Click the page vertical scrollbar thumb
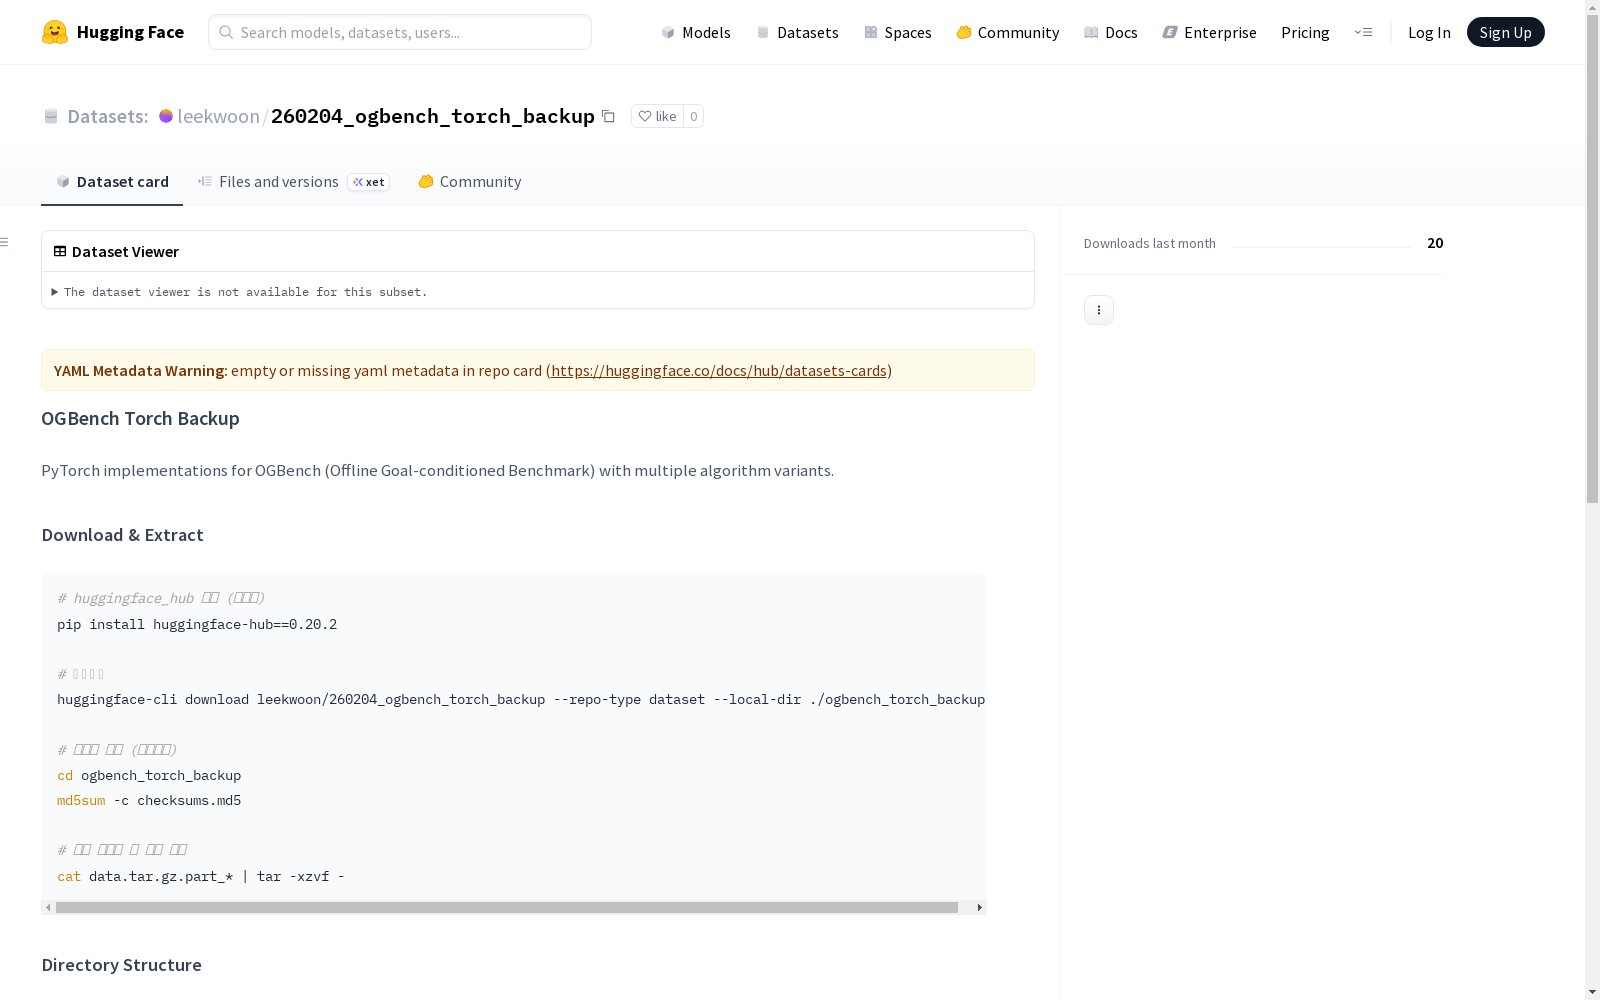Image resolution: width=1600 pixels, height=1000 pixels. tap(1592, 259)
